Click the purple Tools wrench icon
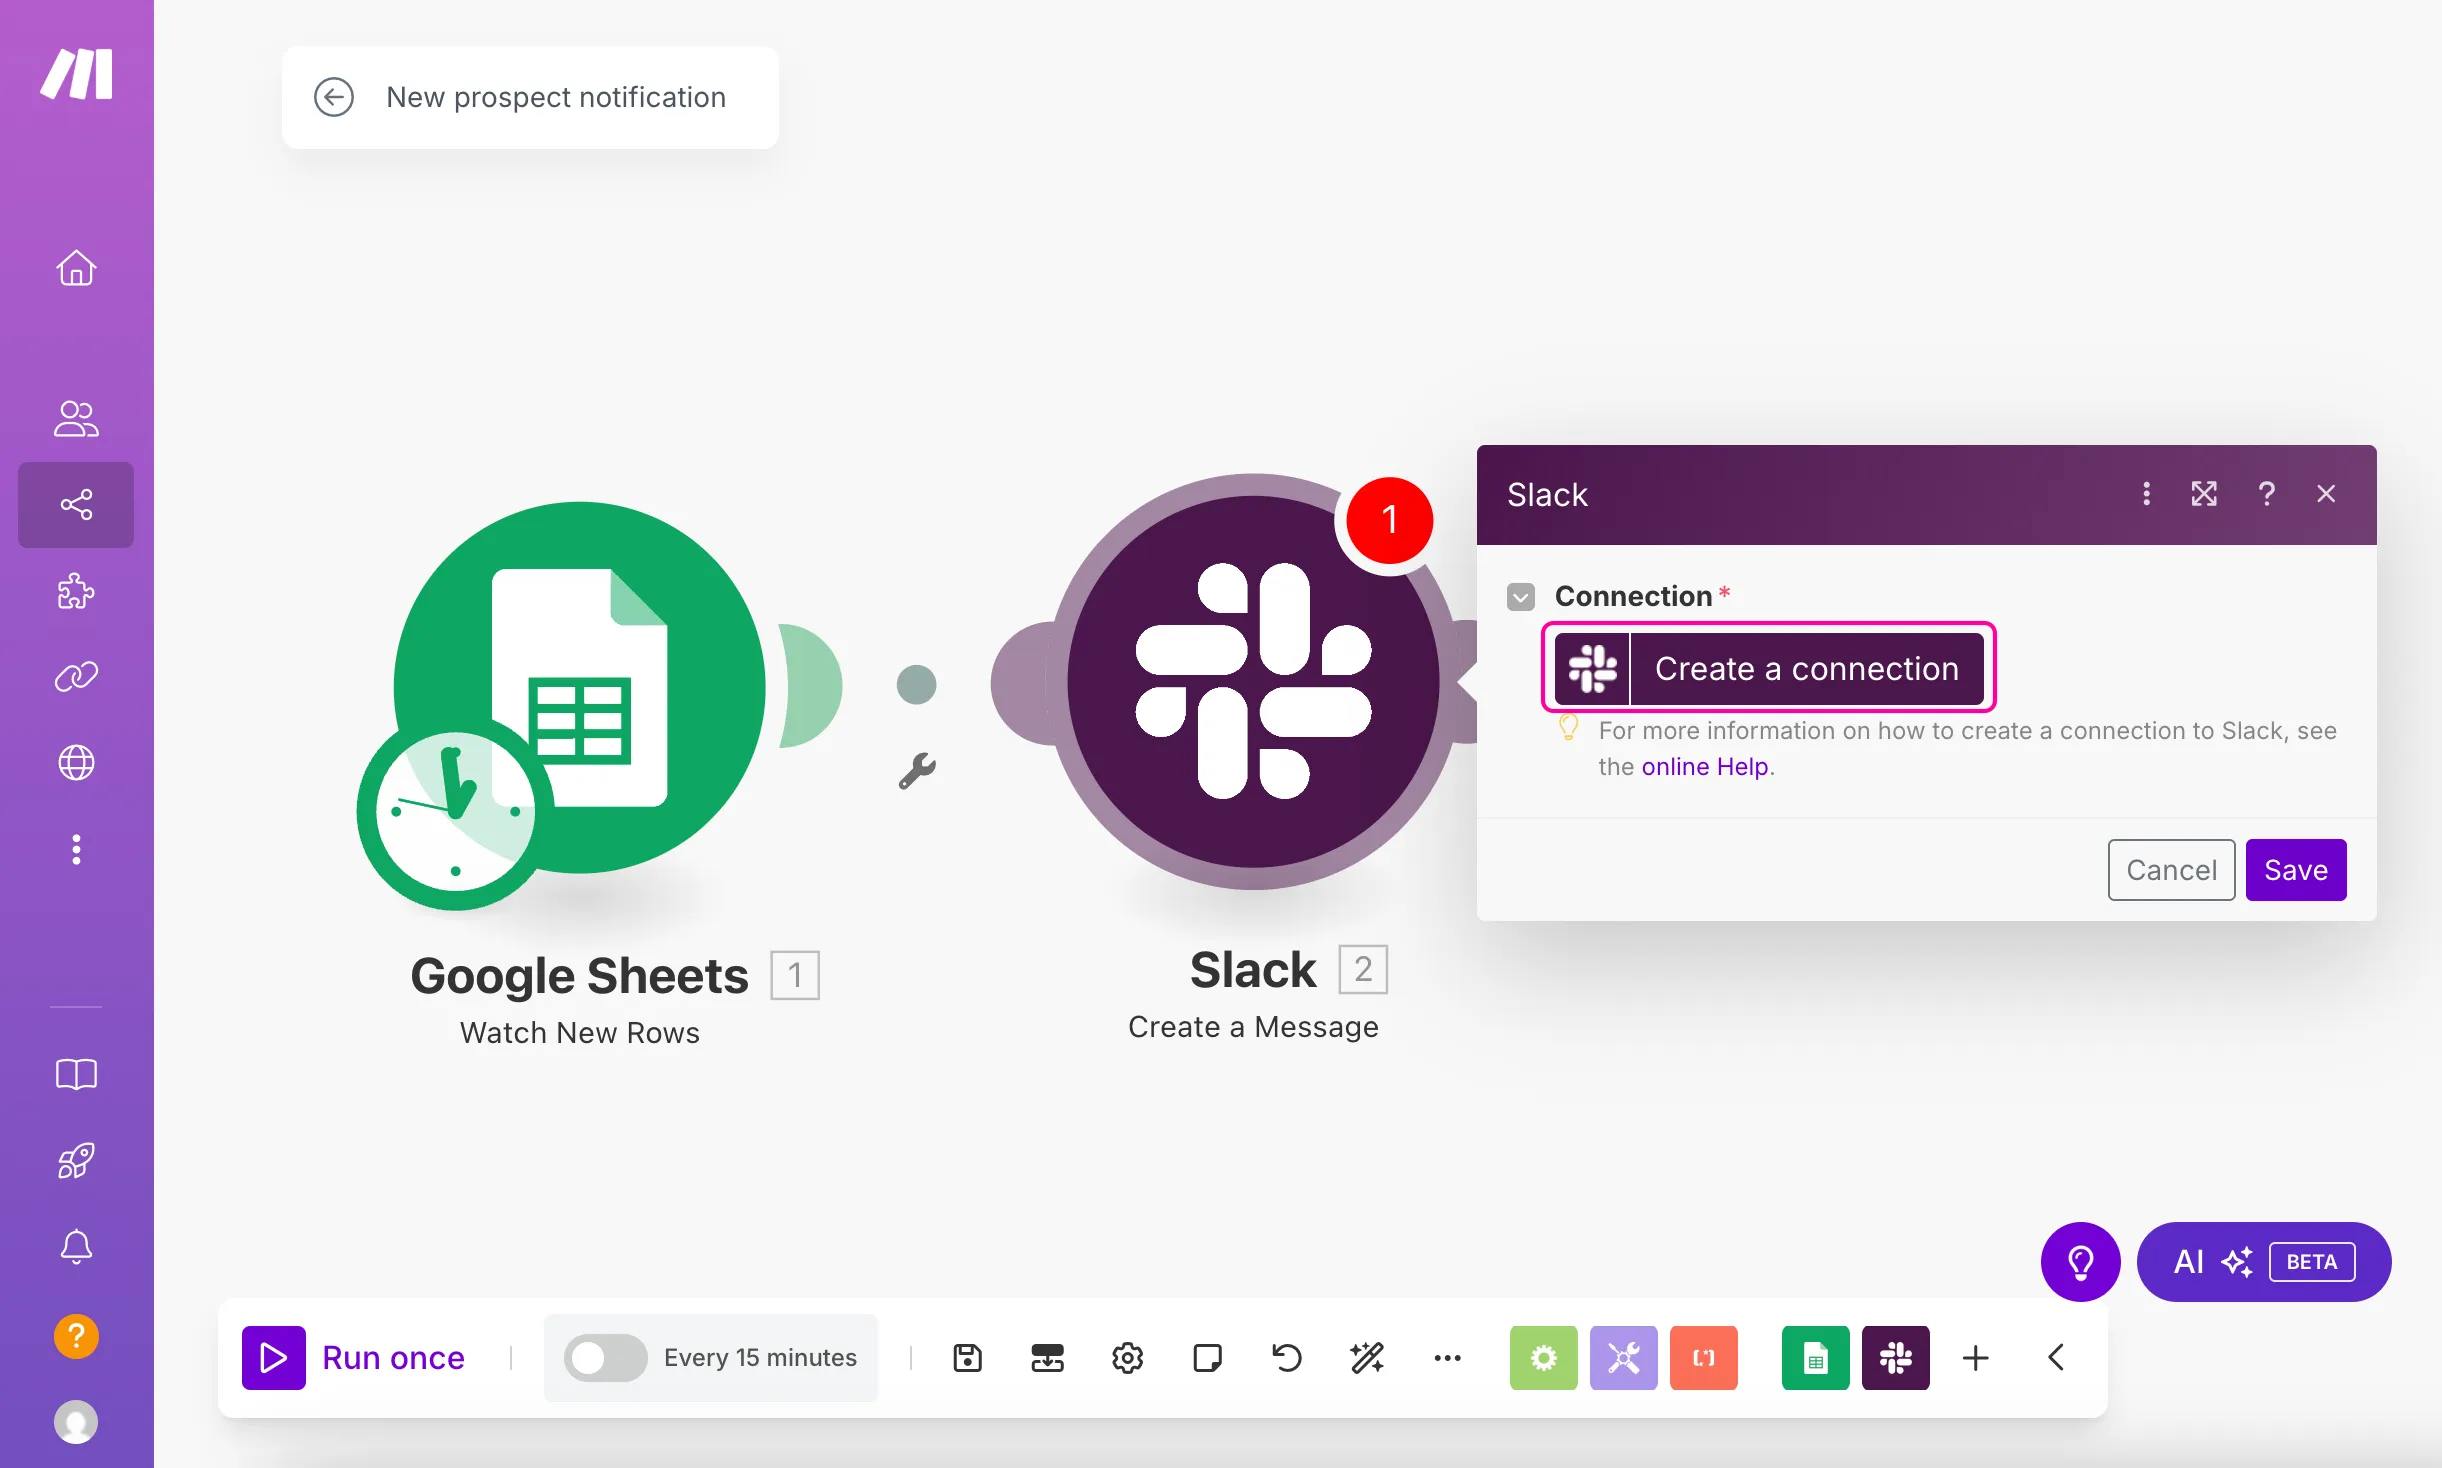 1624,1358
